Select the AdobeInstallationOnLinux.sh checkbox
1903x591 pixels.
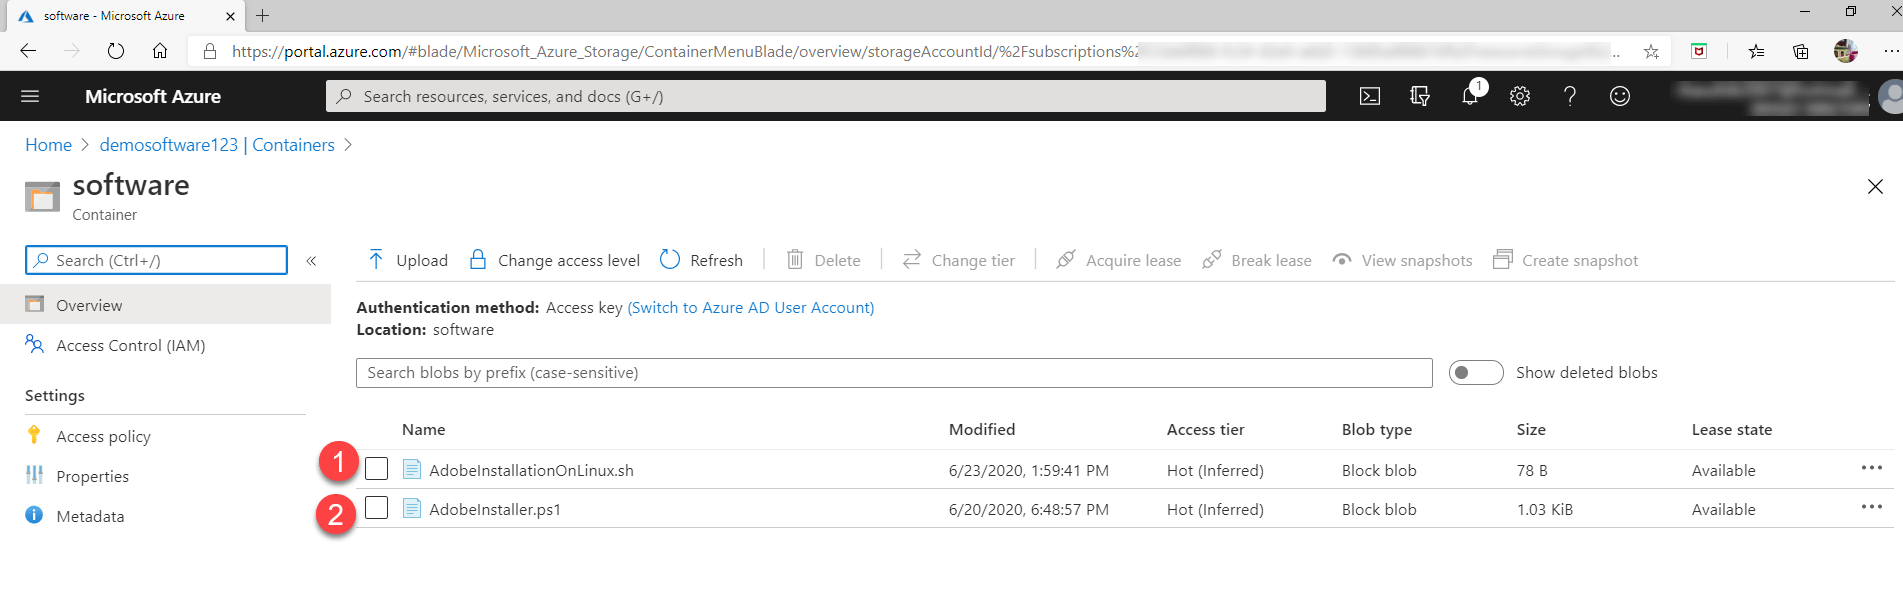[x=376, y=469]
